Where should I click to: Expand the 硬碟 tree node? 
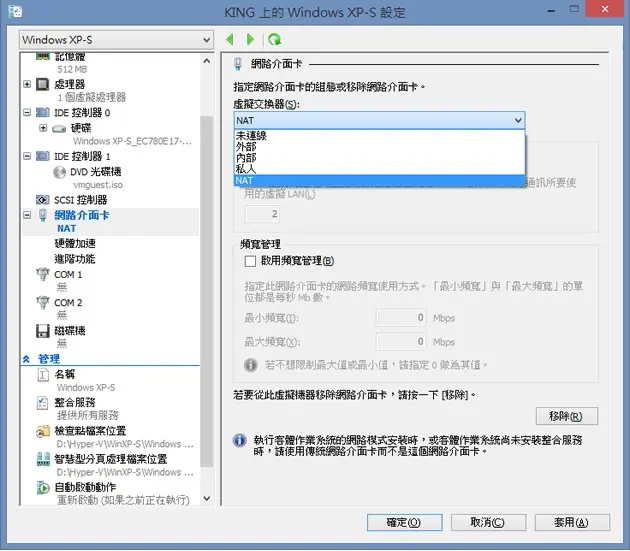pos(43,128)
